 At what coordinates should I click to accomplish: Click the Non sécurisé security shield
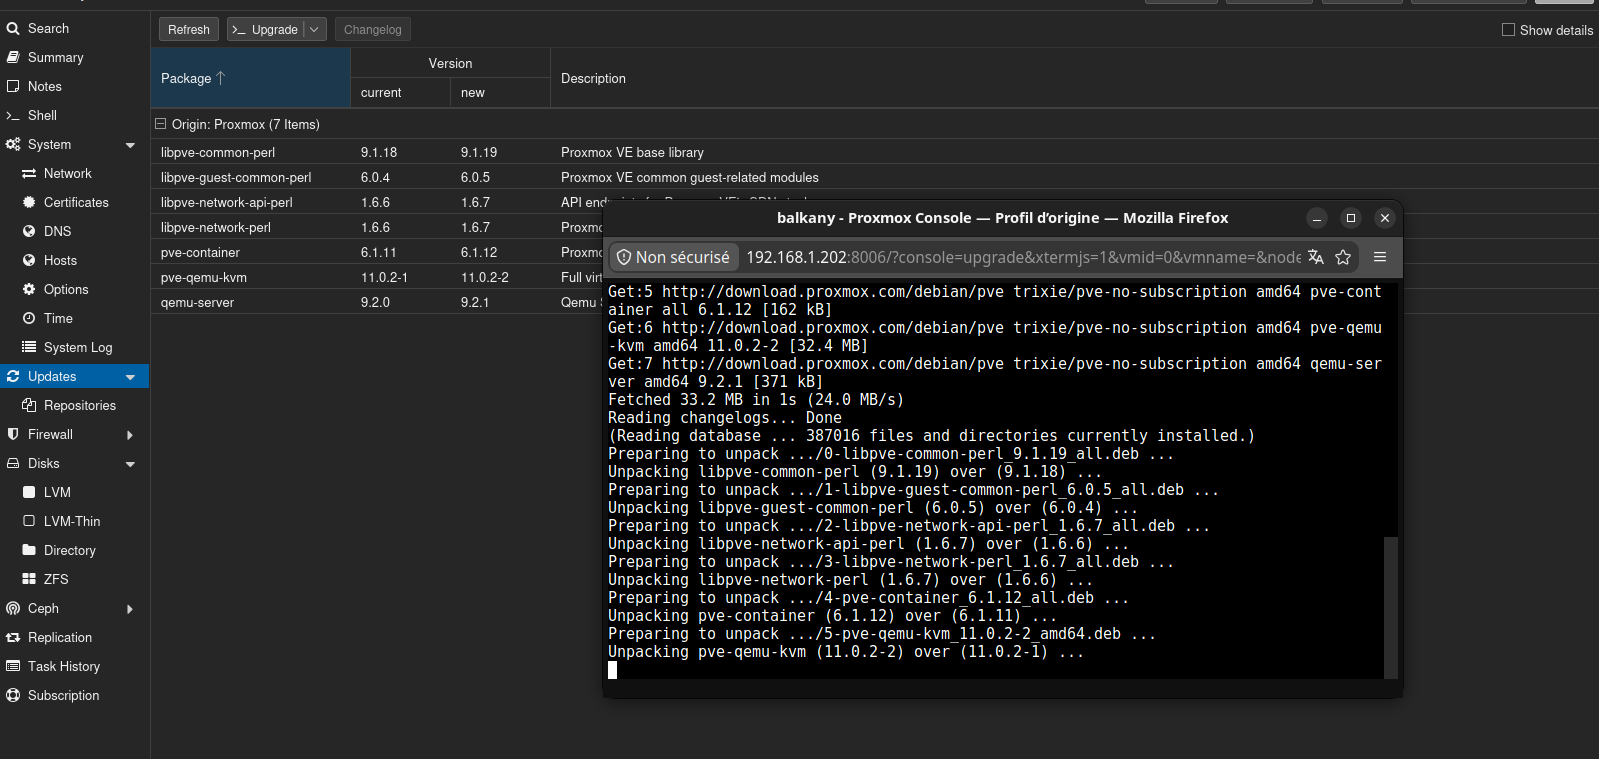[674, 257]
